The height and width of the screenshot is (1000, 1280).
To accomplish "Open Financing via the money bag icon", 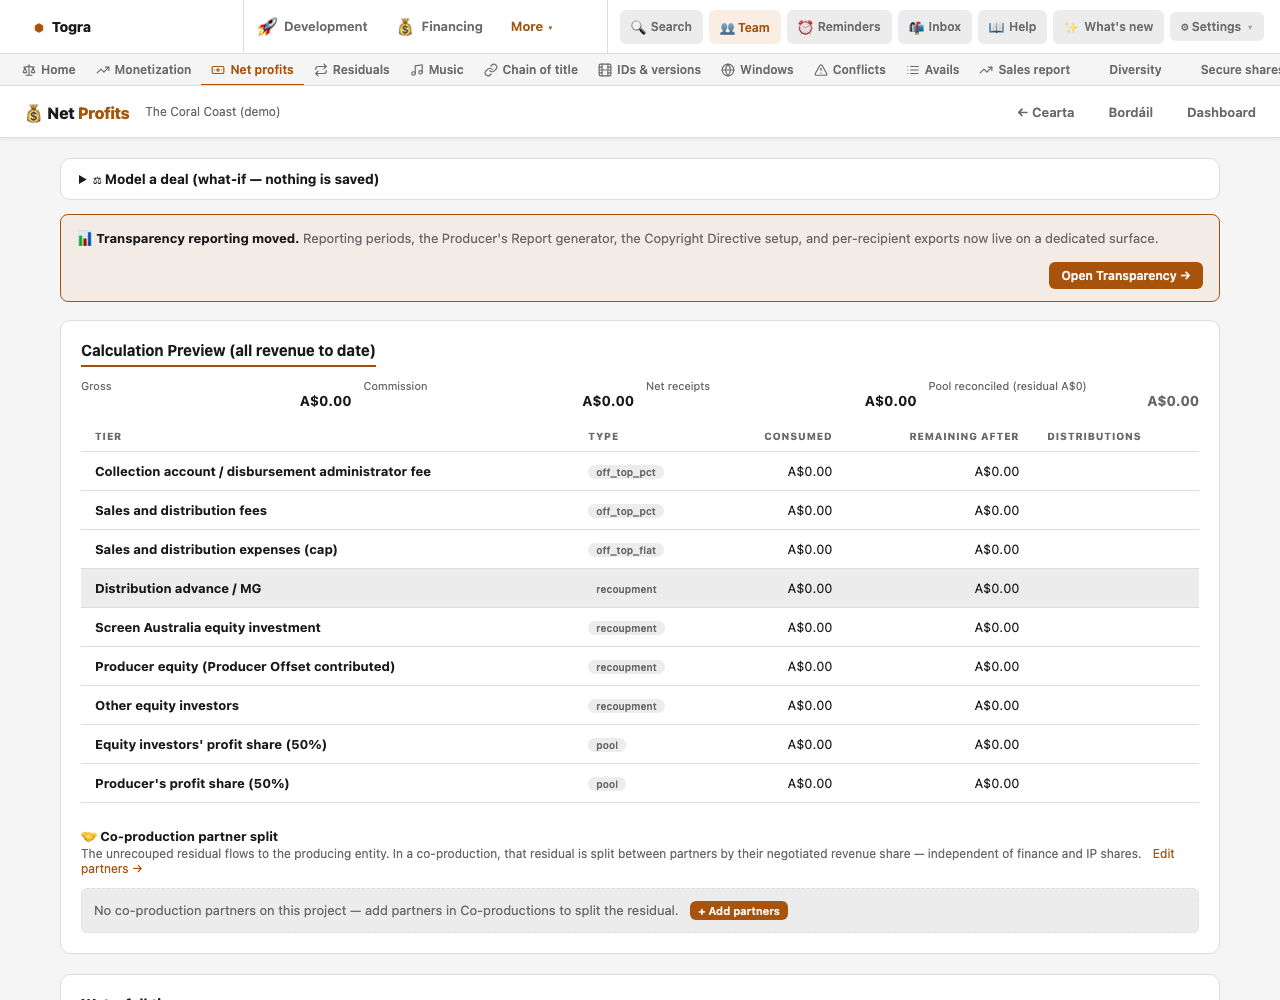I will (405, 27).
